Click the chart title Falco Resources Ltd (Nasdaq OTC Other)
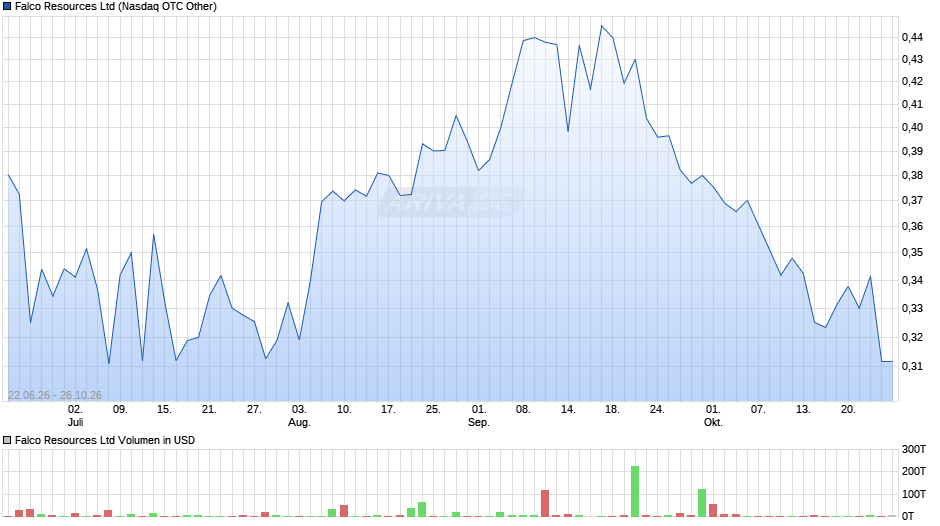The height and width of the screenshot is (526, 940). (116, 7)
